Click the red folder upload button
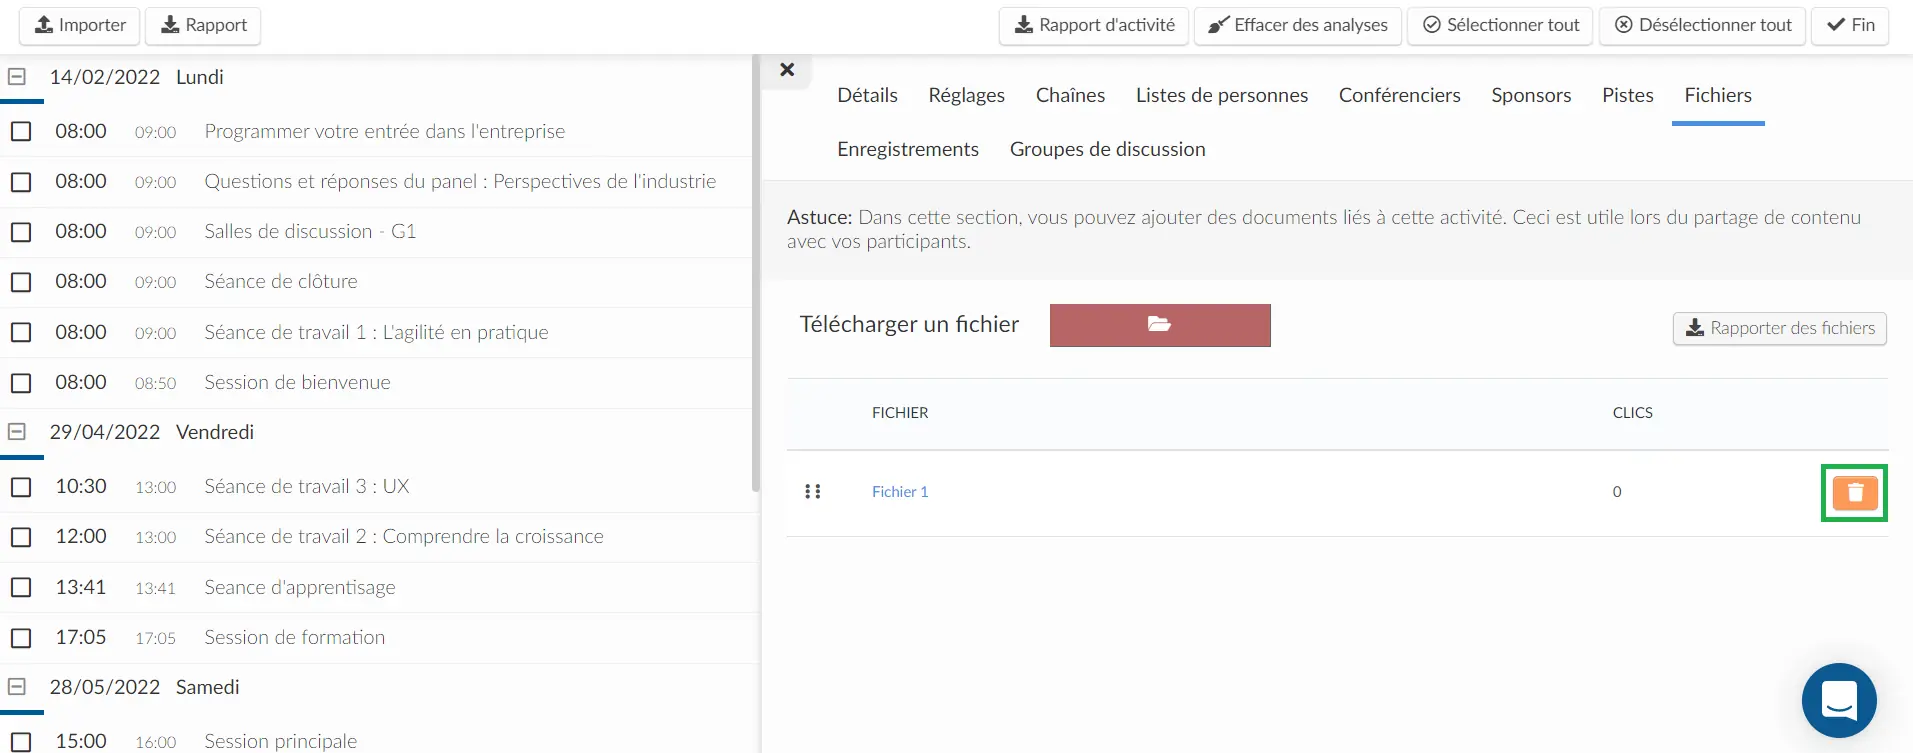The width and height of the screenshot is (1913, 753). click(x=1160, y=325)
